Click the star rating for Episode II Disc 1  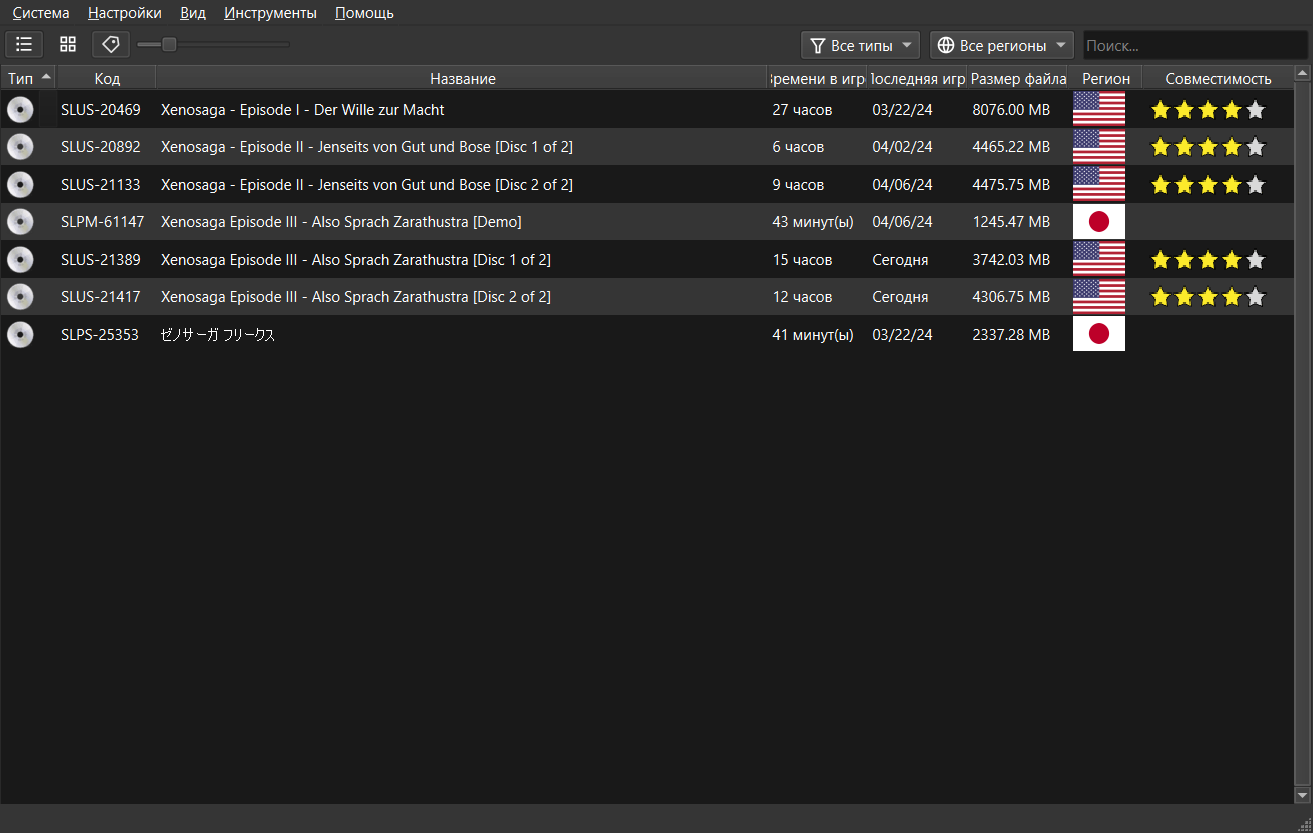pos(1208,147)
